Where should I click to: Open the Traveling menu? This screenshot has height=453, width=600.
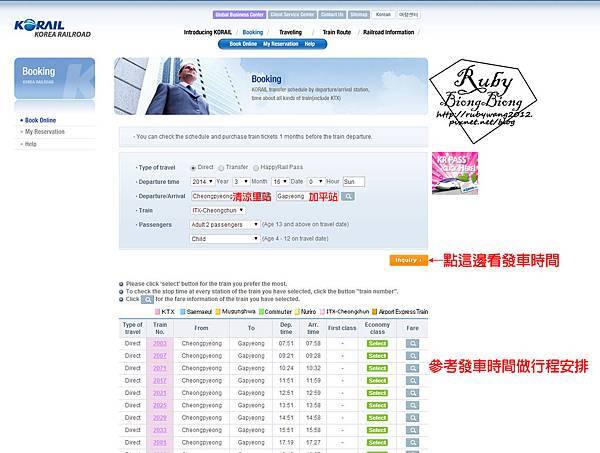click(290, 33)
